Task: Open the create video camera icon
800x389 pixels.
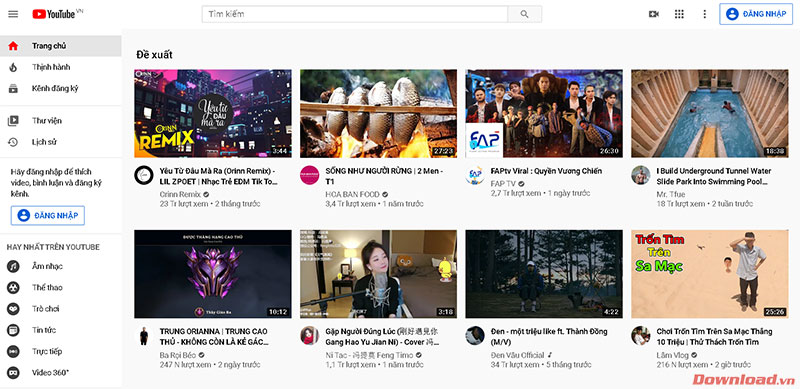Action: coord(654,14)
